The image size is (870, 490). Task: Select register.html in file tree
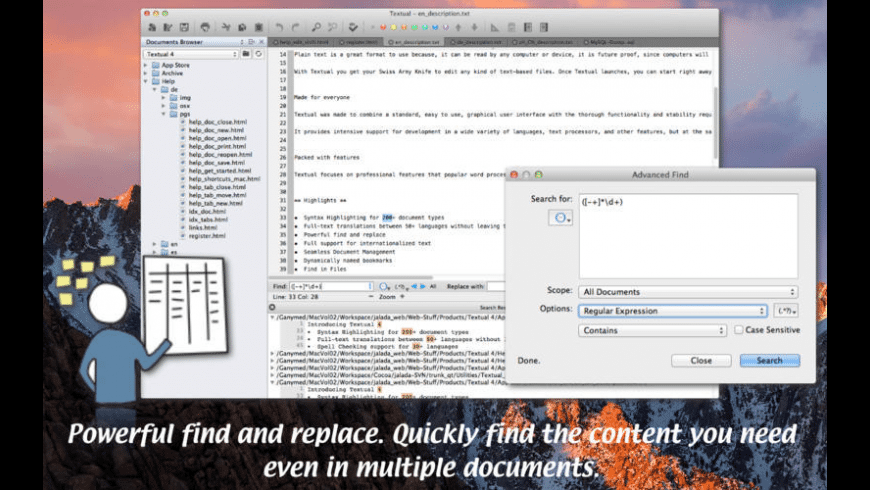[x=207, y=235]
